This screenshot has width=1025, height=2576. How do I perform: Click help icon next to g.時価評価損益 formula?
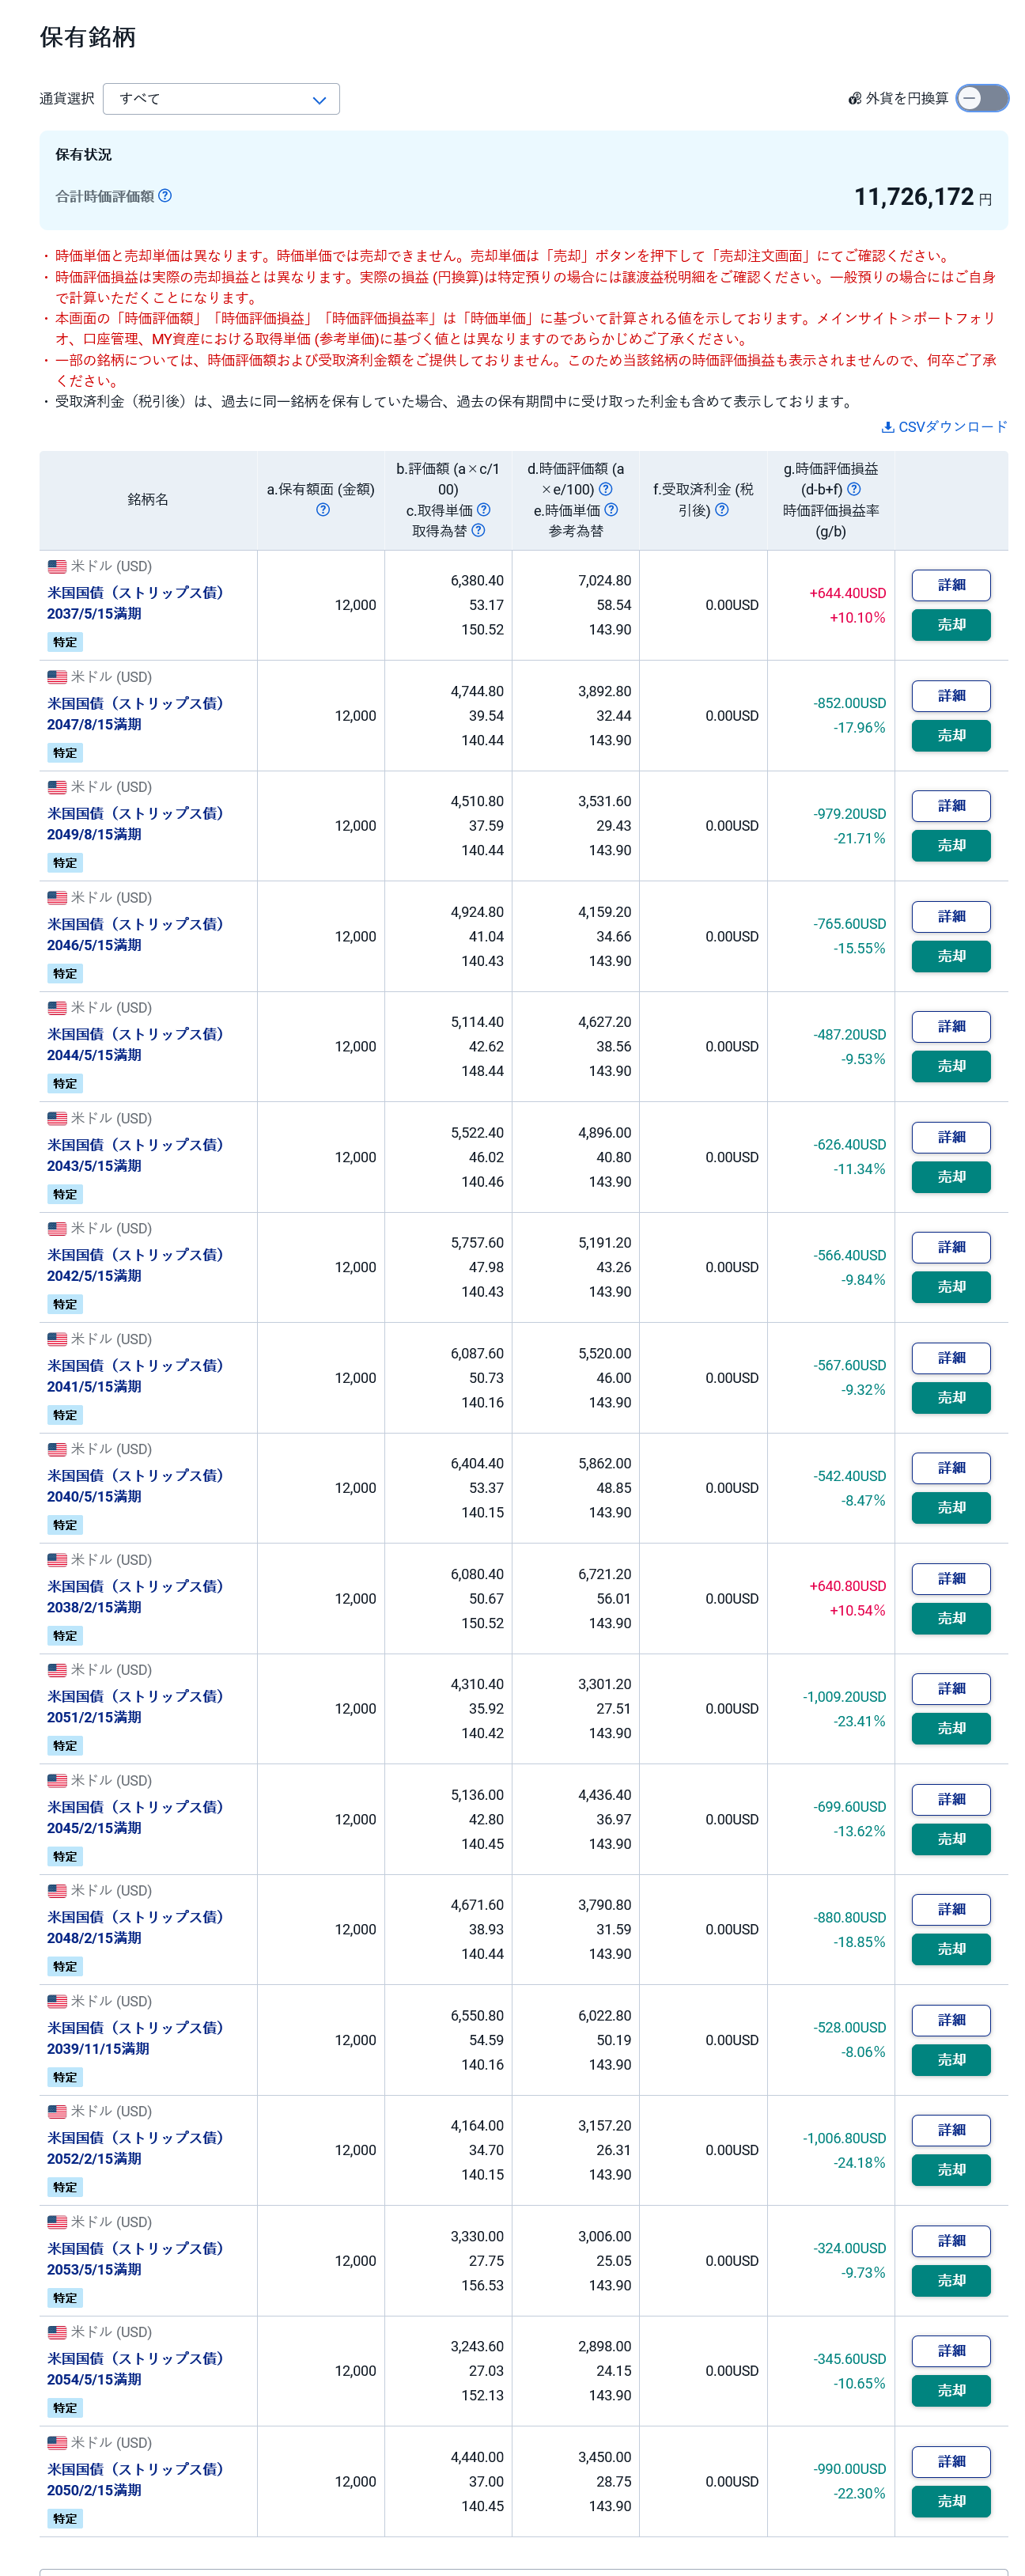click(x=854, y=489)
